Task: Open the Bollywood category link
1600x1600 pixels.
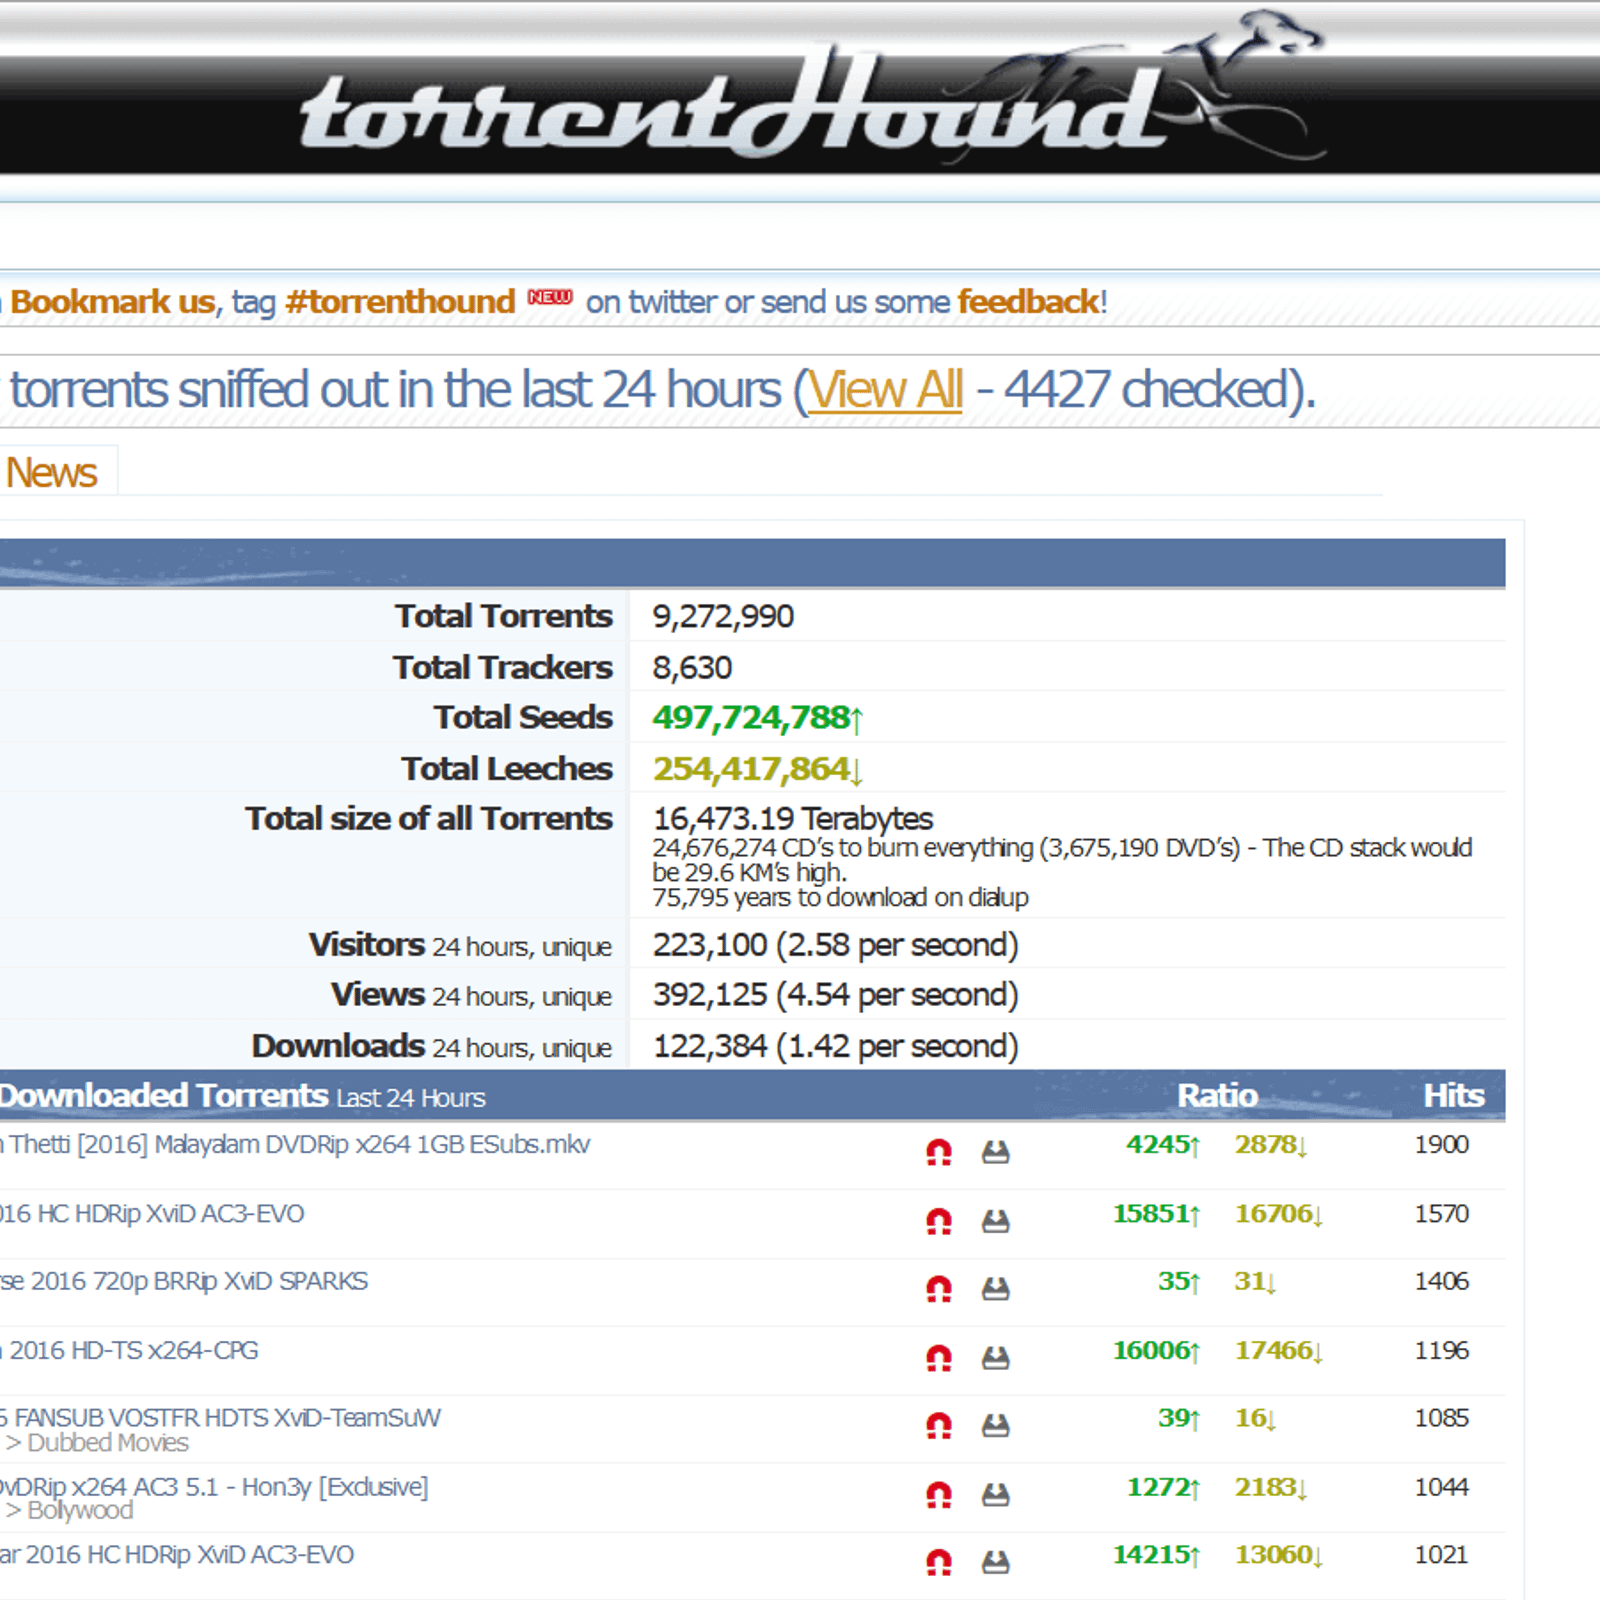Action: click(80, 1510)
